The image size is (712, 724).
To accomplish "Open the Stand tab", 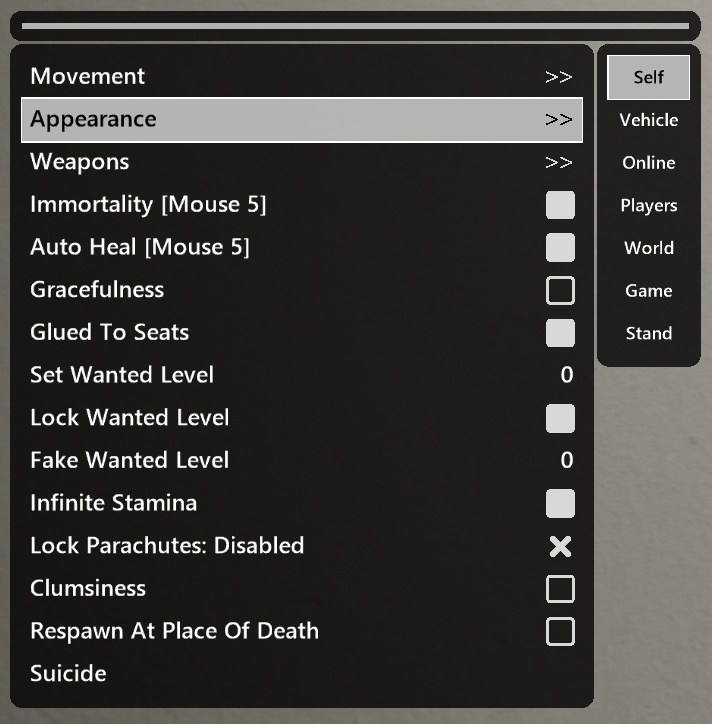I will pyautogui.click(x=648, y=334).
